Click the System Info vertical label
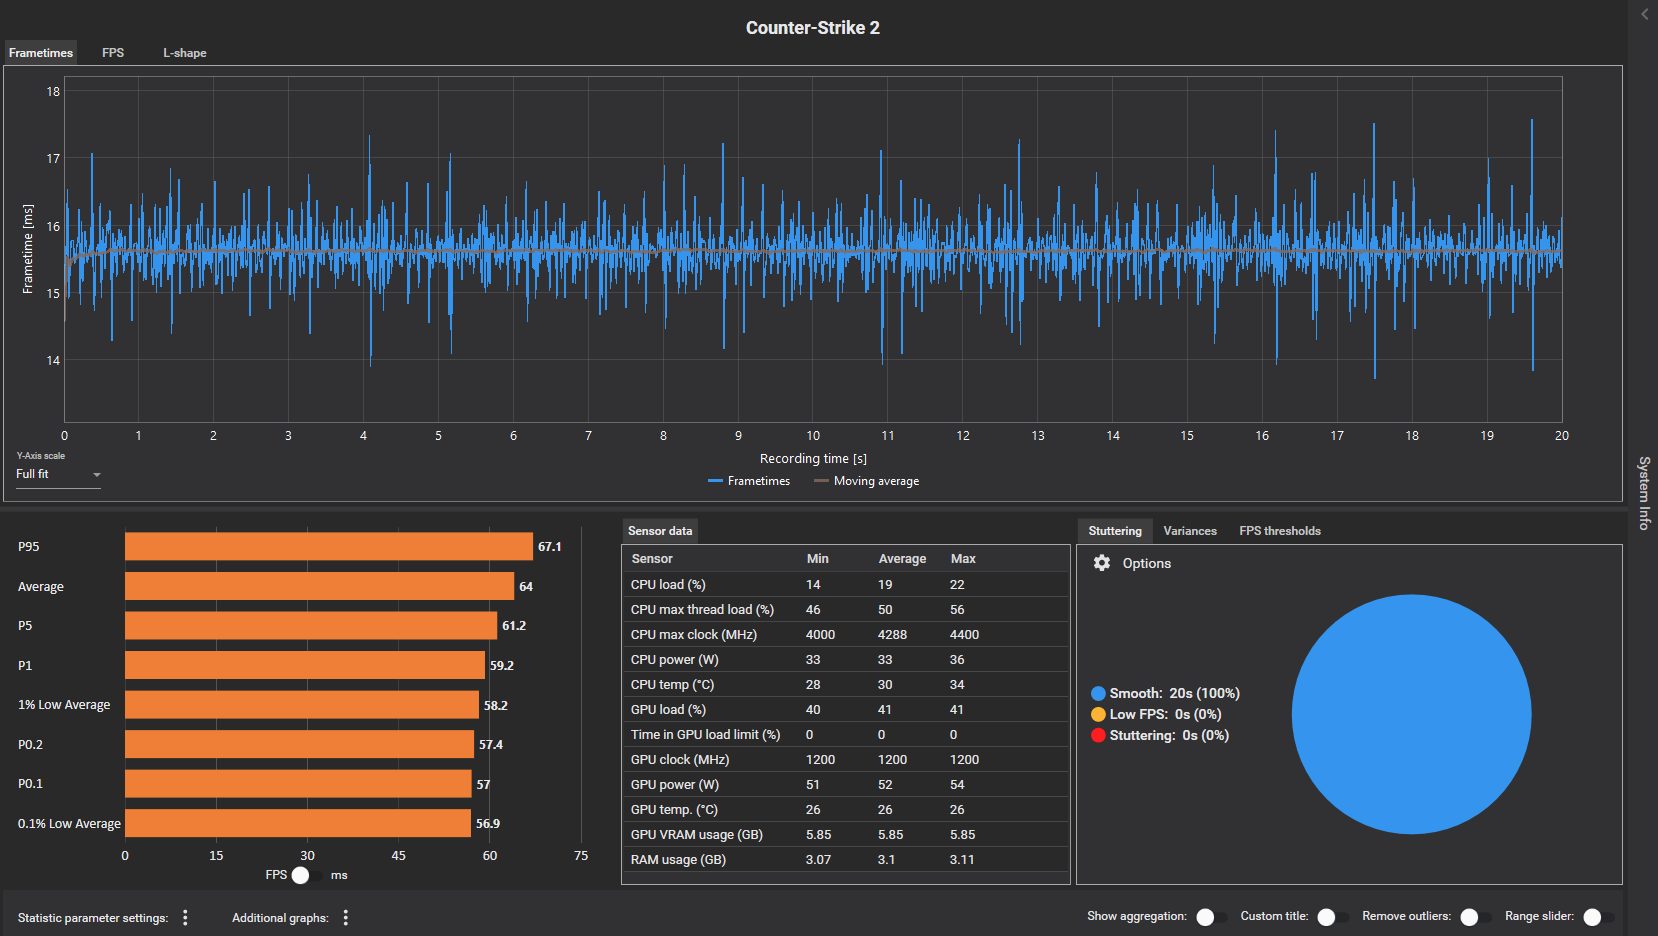 click(1644, 493)
